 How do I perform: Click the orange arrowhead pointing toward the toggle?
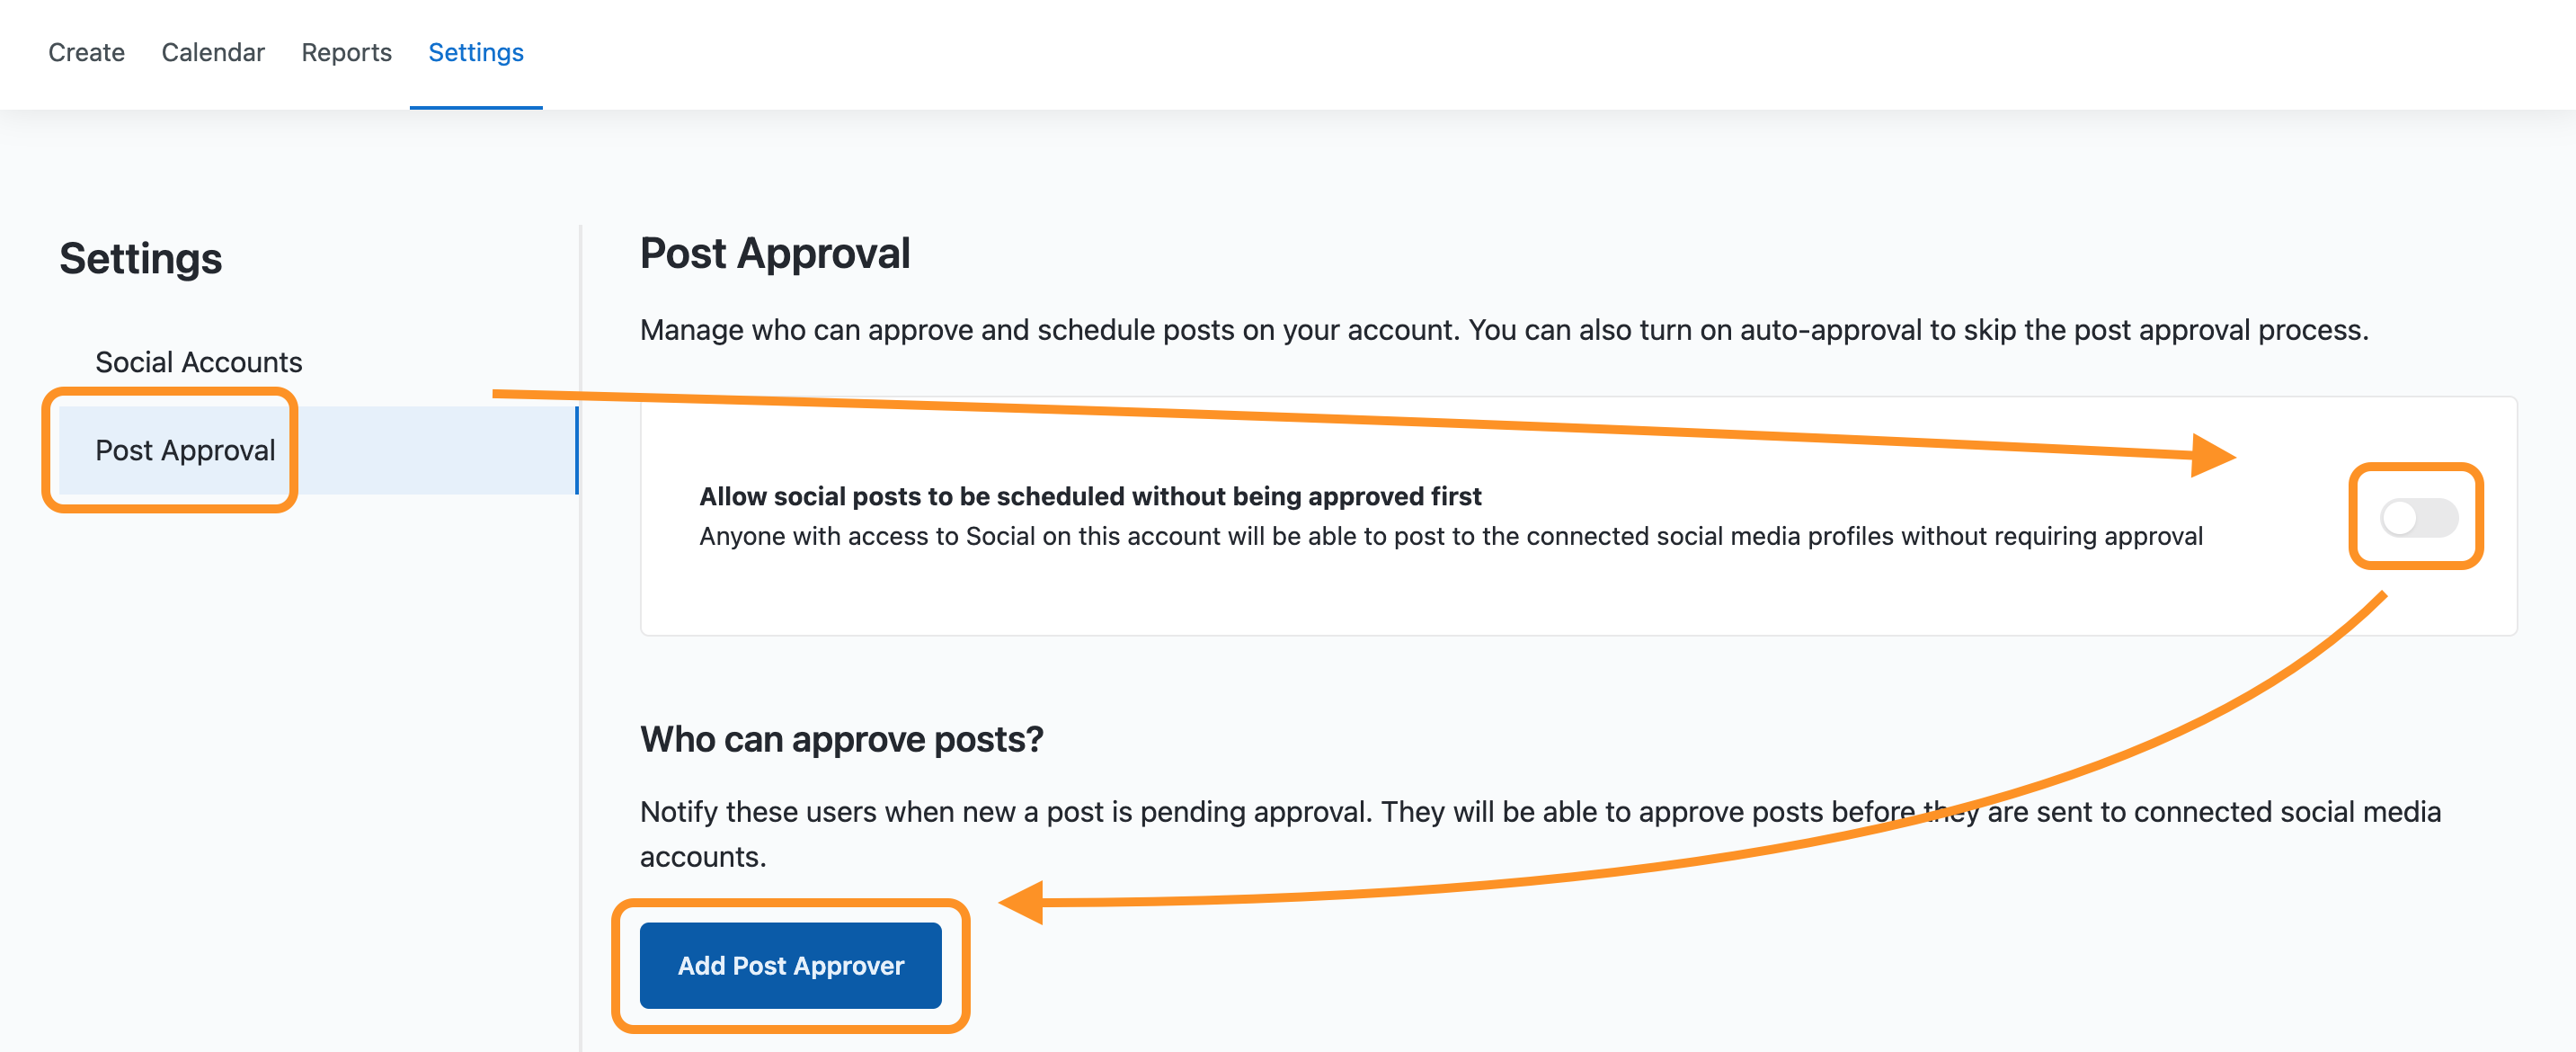click(x=2212, y=455)
